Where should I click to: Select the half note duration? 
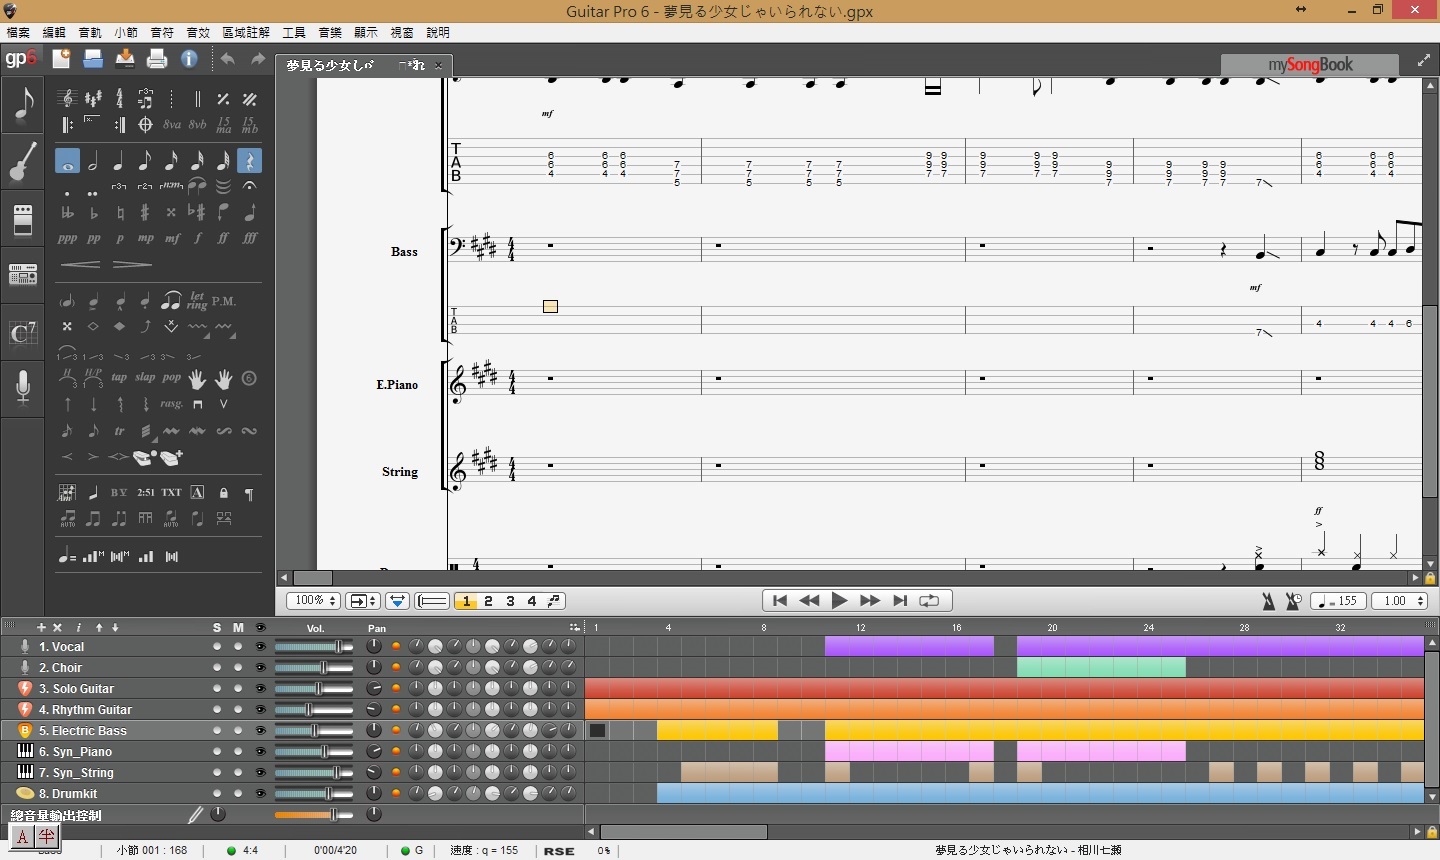pos(93,160)
